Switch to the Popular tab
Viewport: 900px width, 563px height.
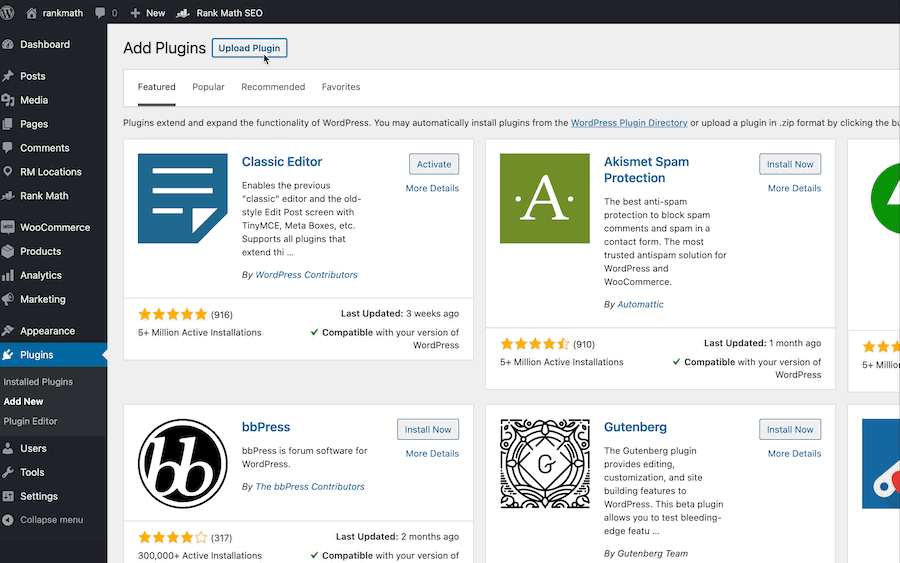[x=208, y=87]
